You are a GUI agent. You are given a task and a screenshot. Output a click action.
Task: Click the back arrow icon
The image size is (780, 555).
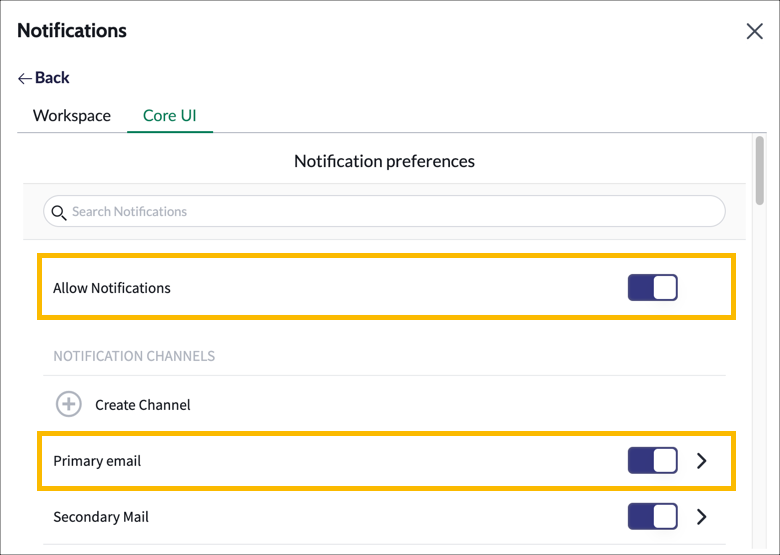(24, 78)
